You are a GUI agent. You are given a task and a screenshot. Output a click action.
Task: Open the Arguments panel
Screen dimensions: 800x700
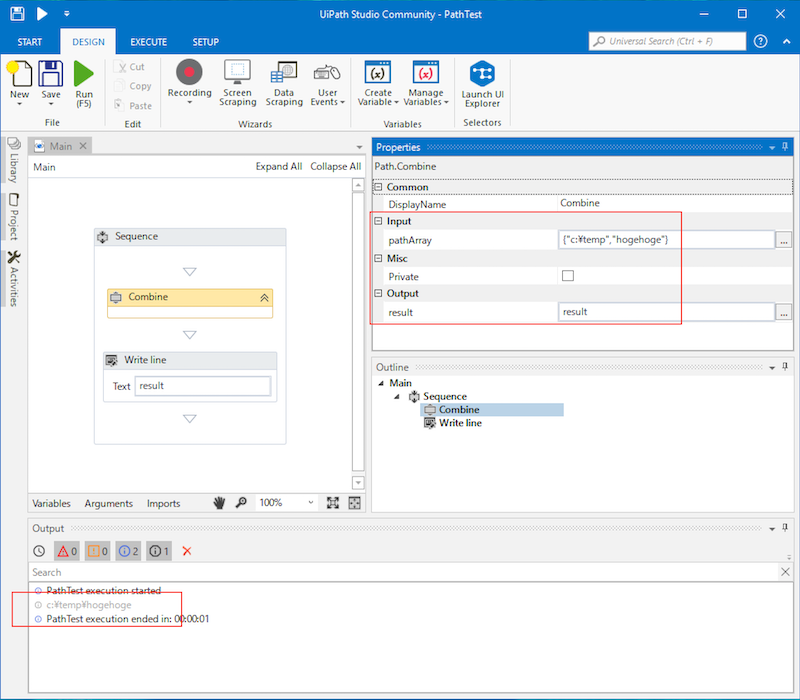(108, 503)
